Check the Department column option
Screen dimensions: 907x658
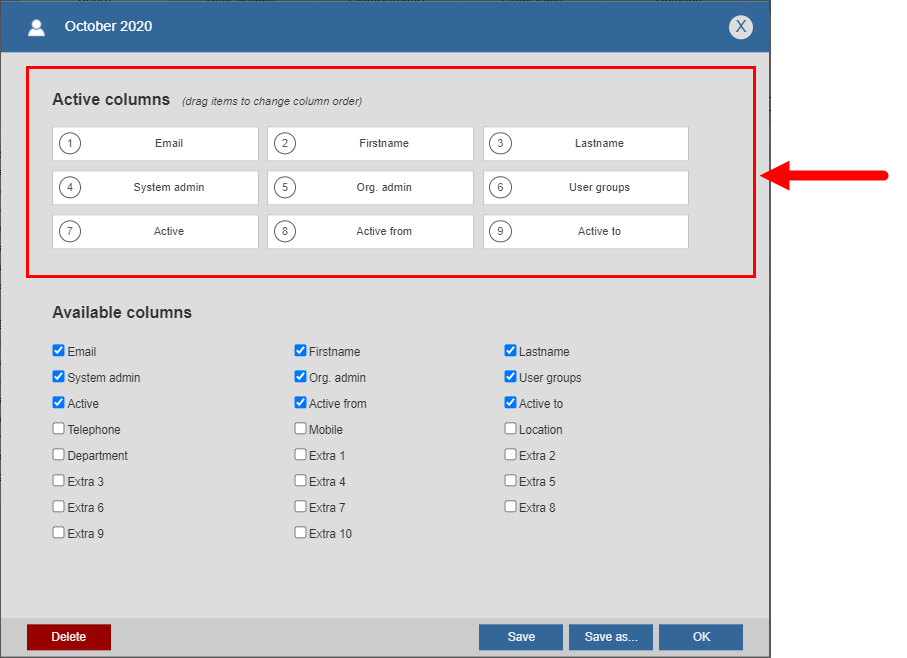point(58,454)
